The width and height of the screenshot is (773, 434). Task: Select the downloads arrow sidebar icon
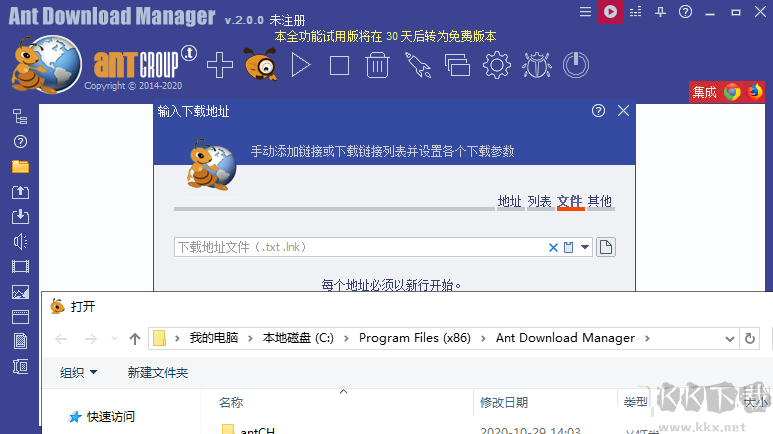(20, 217)
